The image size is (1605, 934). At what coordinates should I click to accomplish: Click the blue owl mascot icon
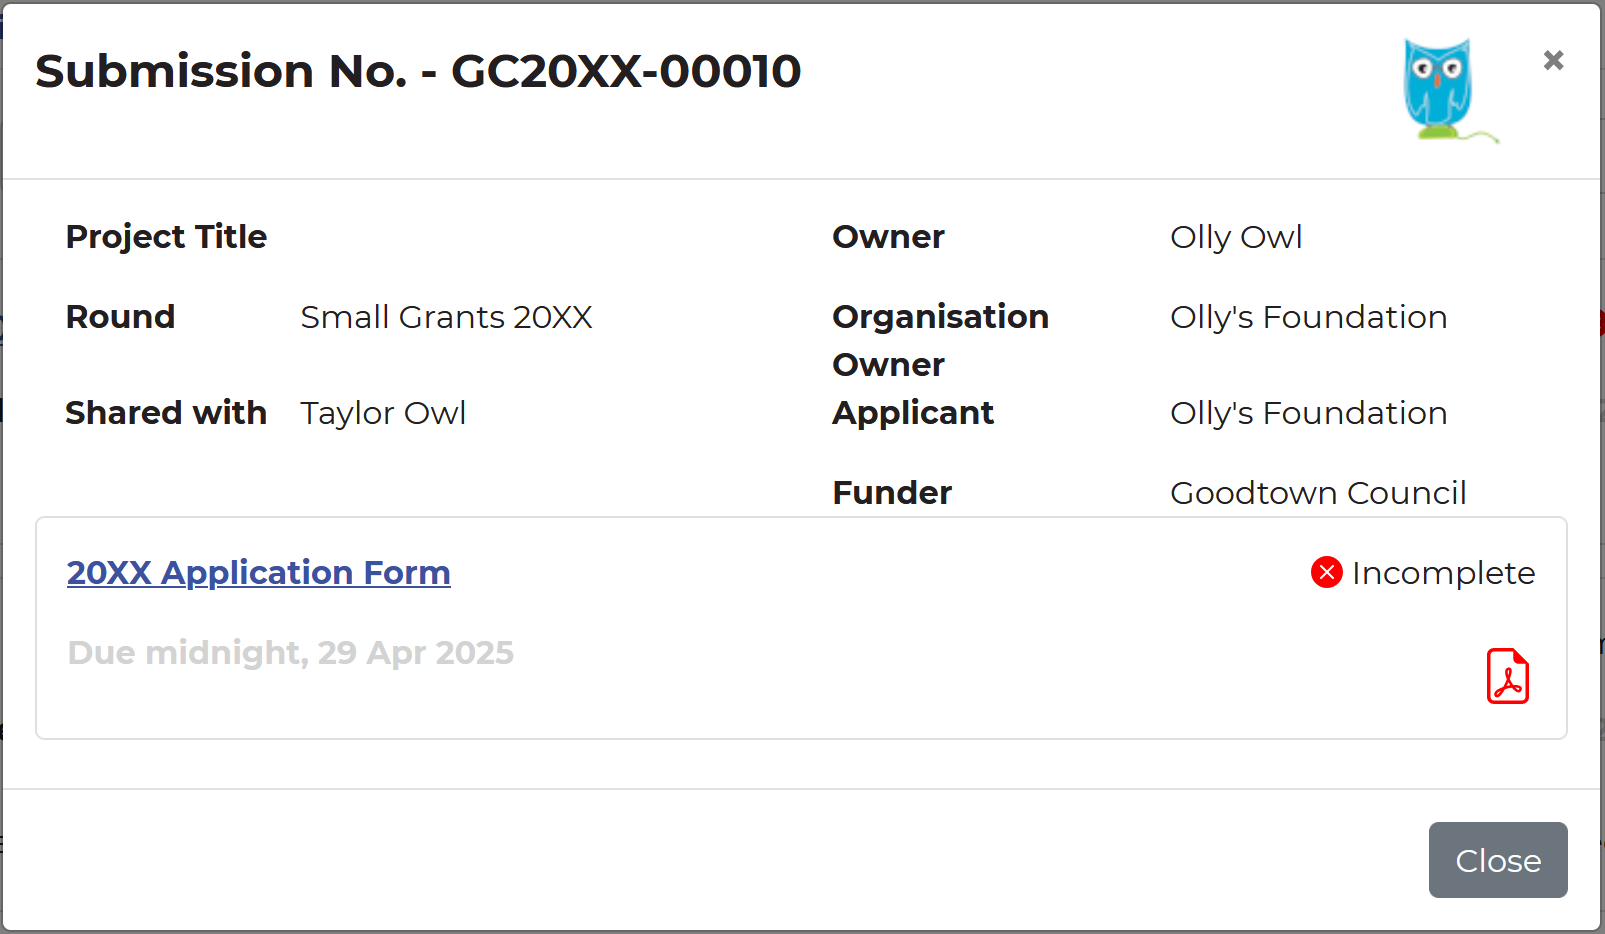[x=1440, y=90]
